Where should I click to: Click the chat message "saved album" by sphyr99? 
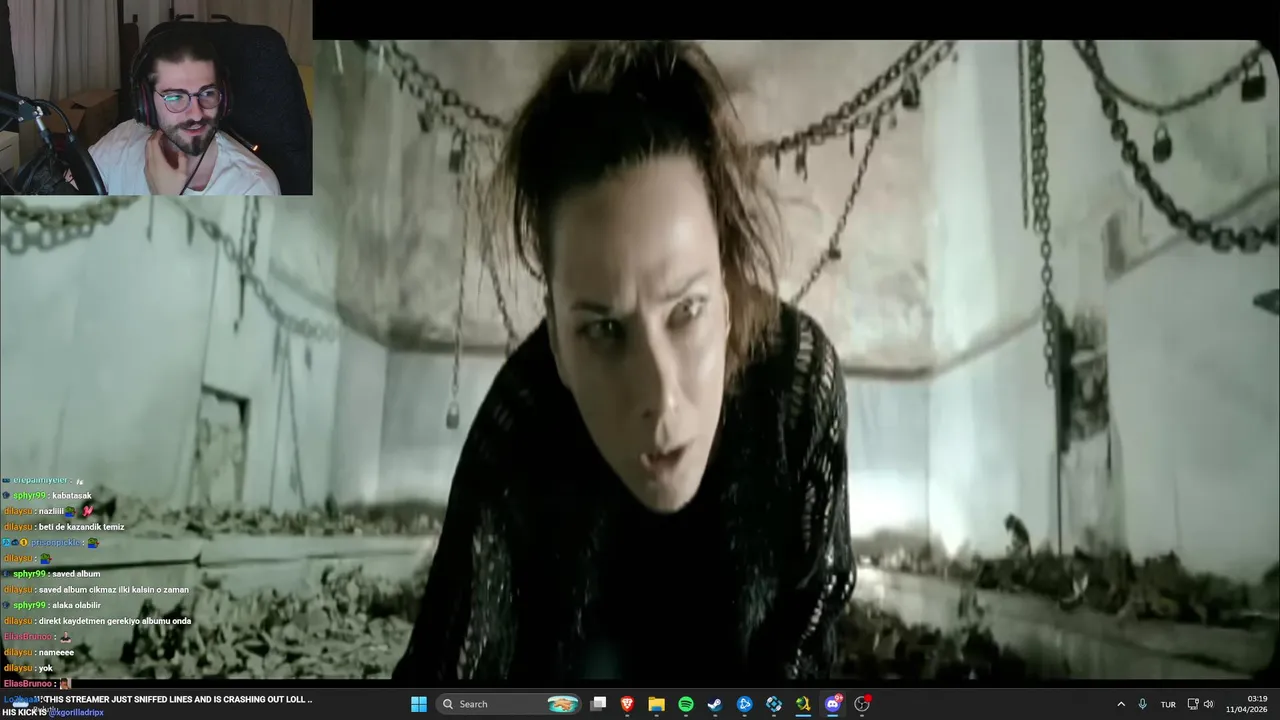point(76,574)
